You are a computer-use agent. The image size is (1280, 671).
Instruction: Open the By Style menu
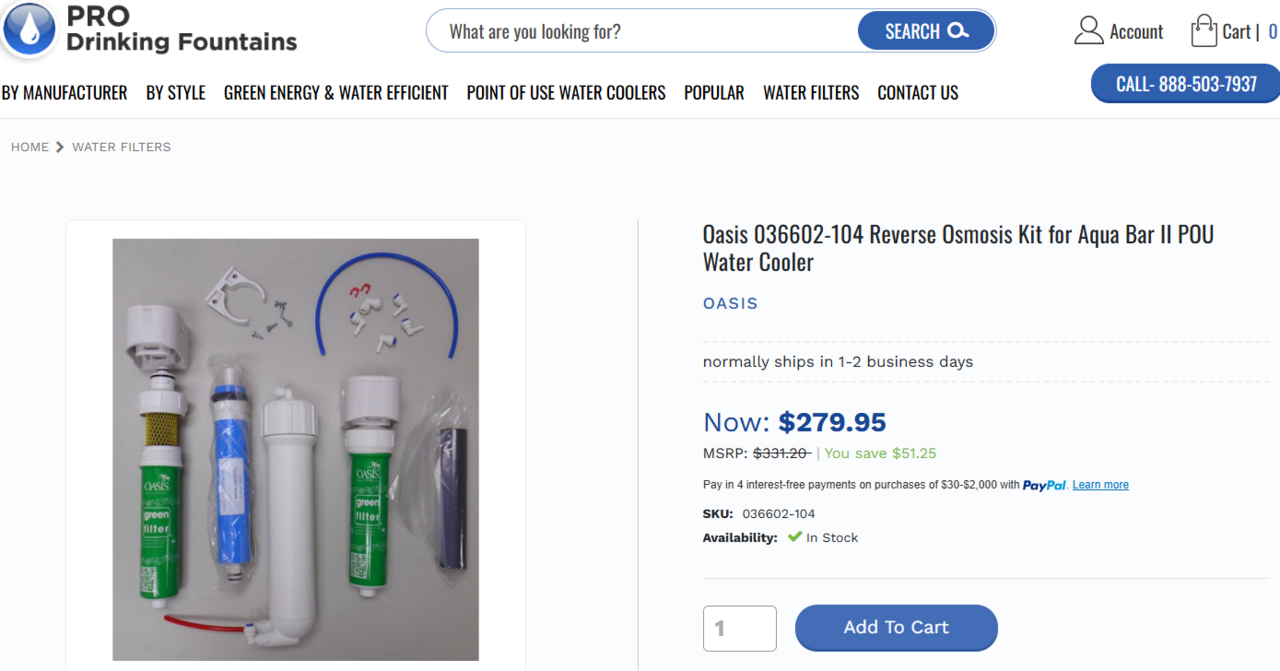(176, 93)
